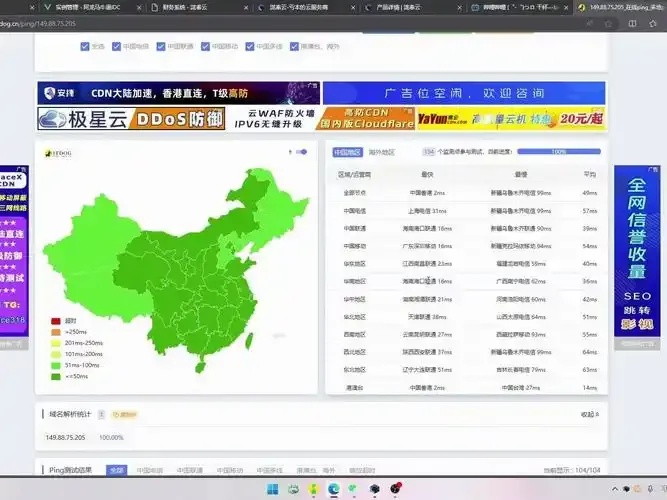Click the microphone icon in system tray
The width and height of the screenshot is (667, 500).
(650, 489)
